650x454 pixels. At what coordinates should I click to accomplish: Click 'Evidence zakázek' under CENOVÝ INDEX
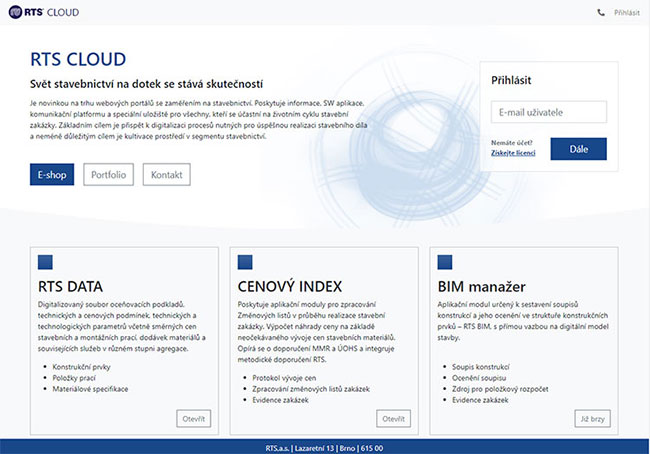(280, 401)
